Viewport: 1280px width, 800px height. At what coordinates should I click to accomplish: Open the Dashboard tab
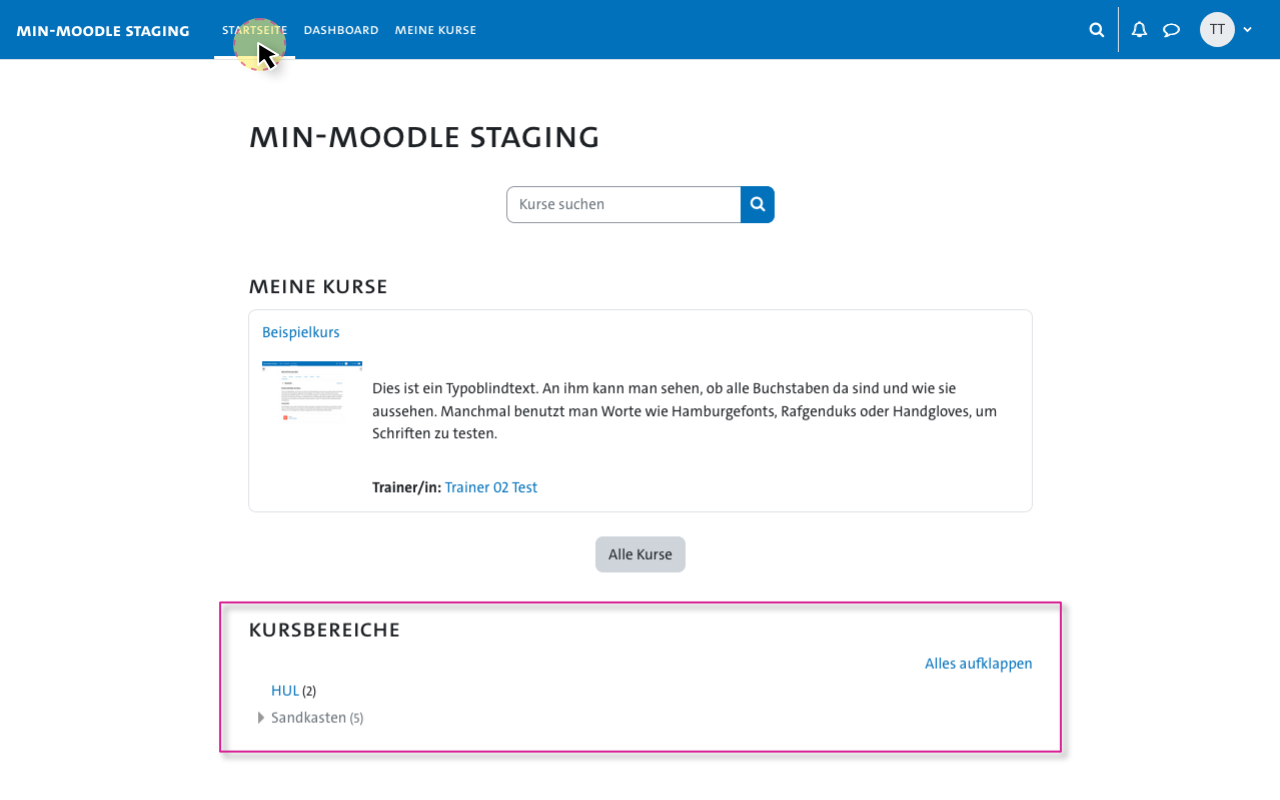coord(341,30)
